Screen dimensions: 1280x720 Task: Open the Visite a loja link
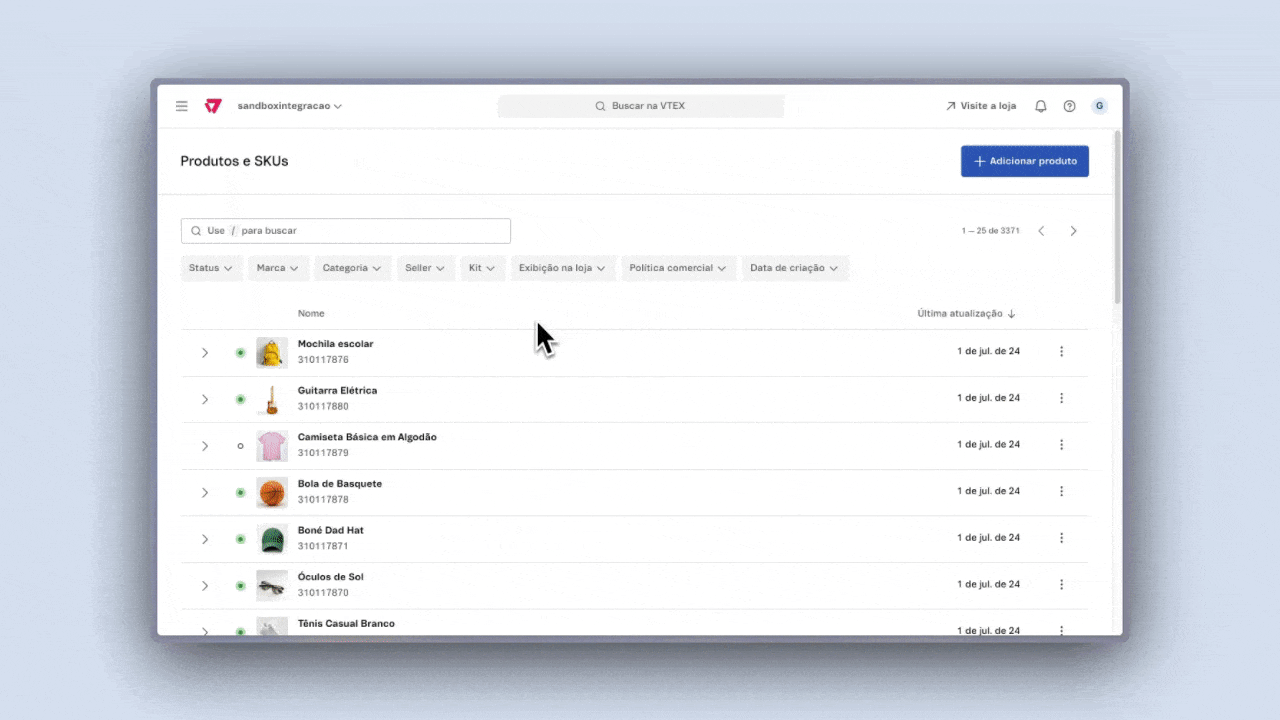coord(980,106)
